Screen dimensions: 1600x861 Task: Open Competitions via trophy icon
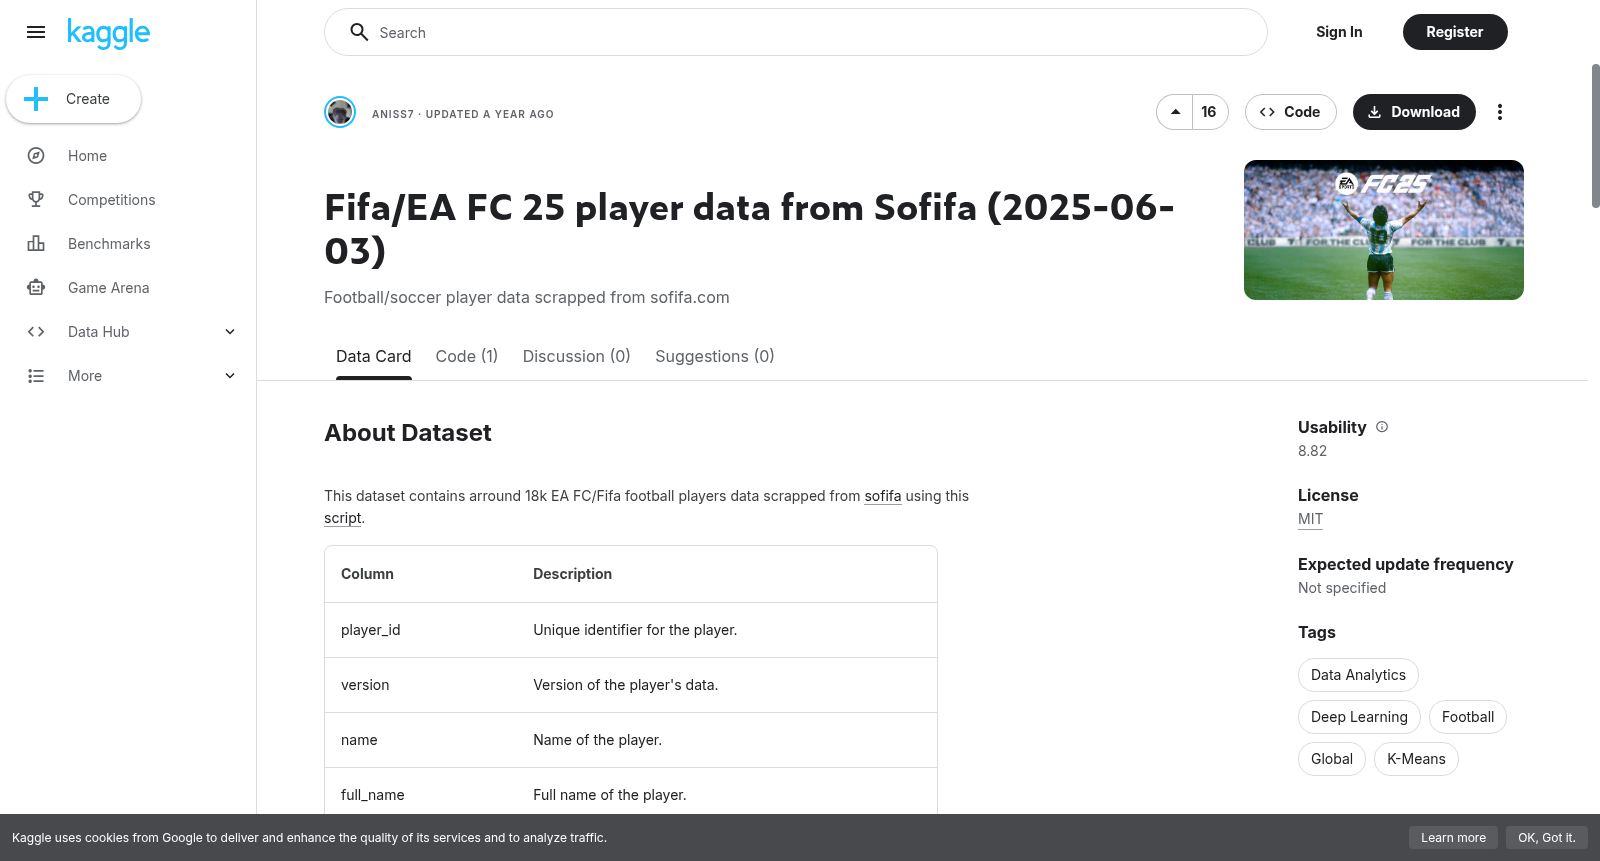pos(36,200)
